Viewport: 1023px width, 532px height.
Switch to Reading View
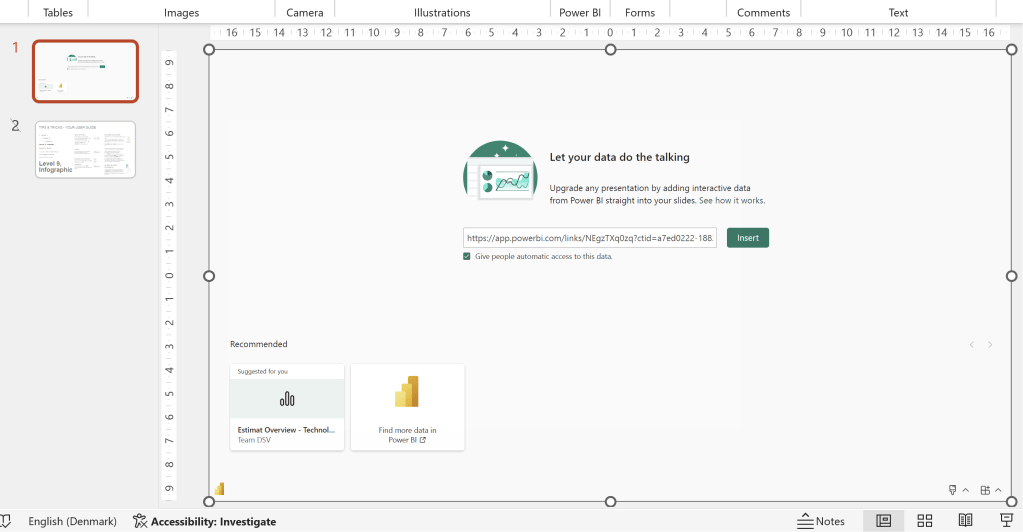coord(965,521)
